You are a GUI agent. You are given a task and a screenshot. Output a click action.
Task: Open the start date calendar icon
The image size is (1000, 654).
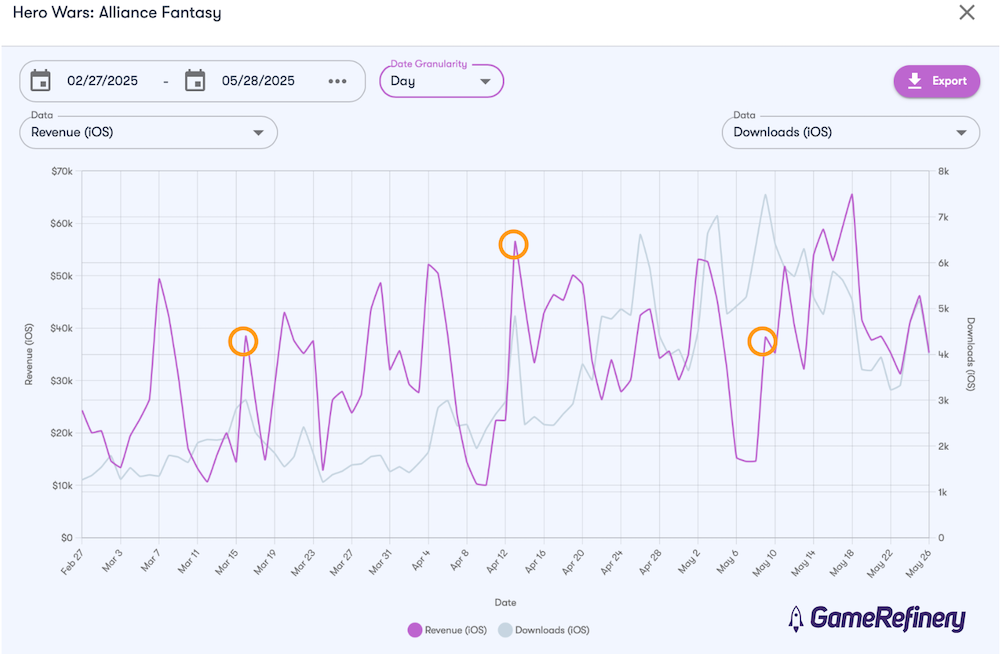(41, 80)
